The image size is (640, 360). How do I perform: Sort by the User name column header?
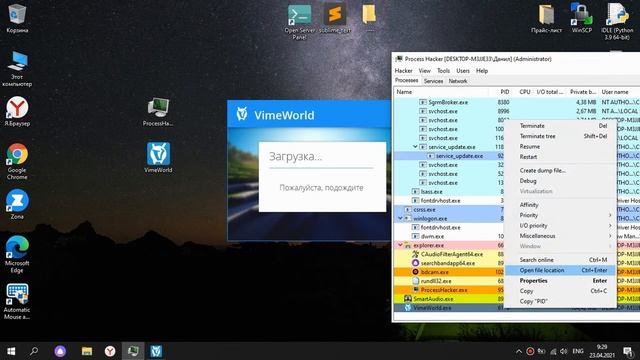click(x=618, y=92)
